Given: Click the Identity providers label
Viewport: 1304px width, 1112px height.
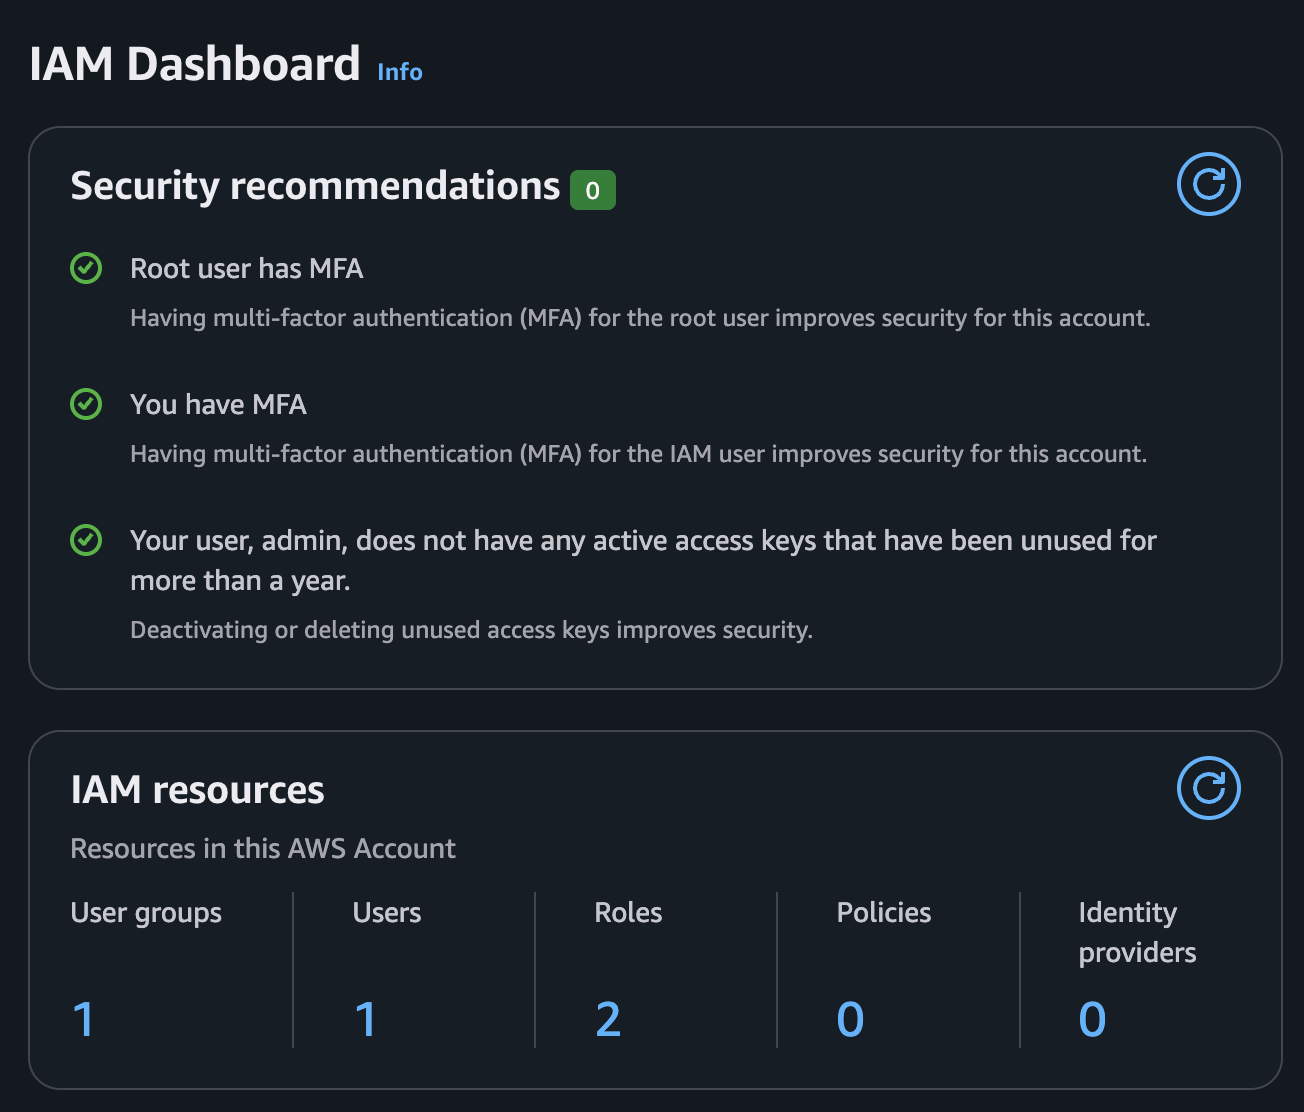Looking at the screenshot, I should [x=1137, y=932].
